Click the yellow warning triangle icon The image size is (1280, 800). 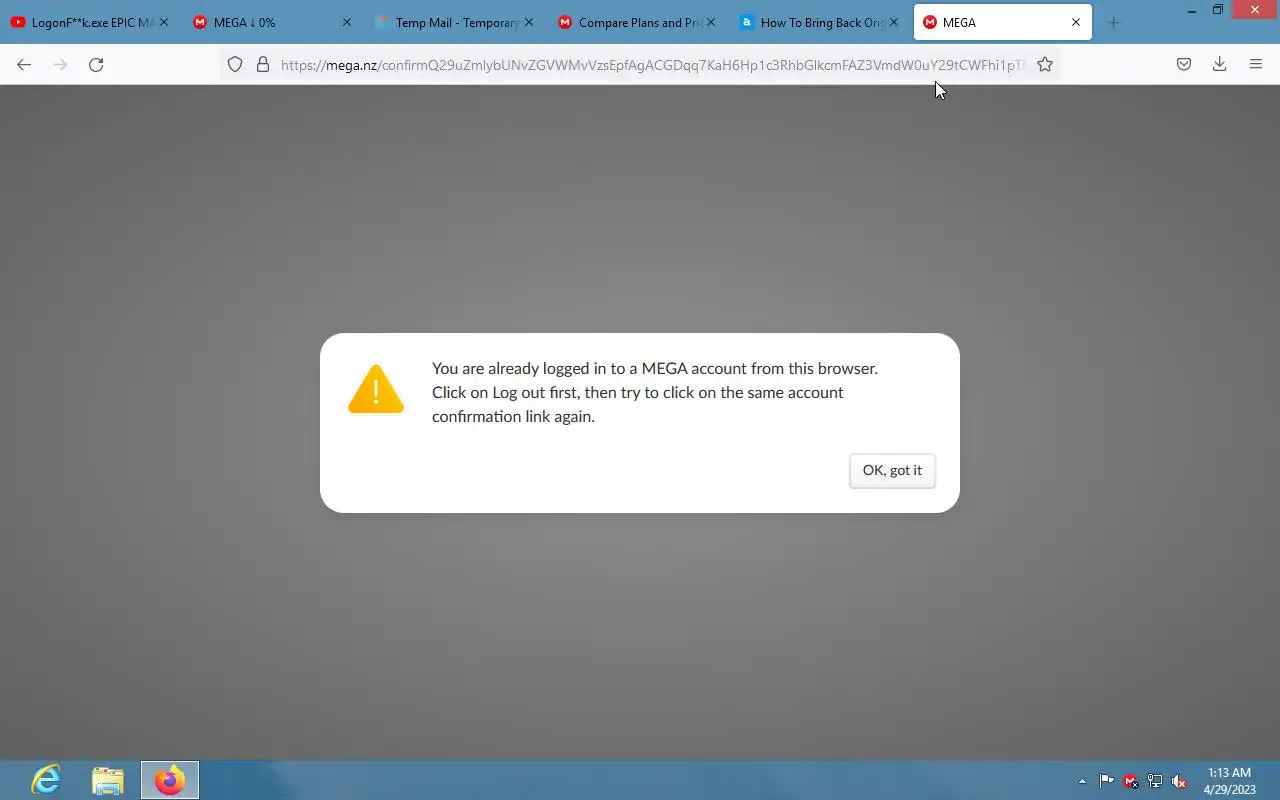(376, 389)
